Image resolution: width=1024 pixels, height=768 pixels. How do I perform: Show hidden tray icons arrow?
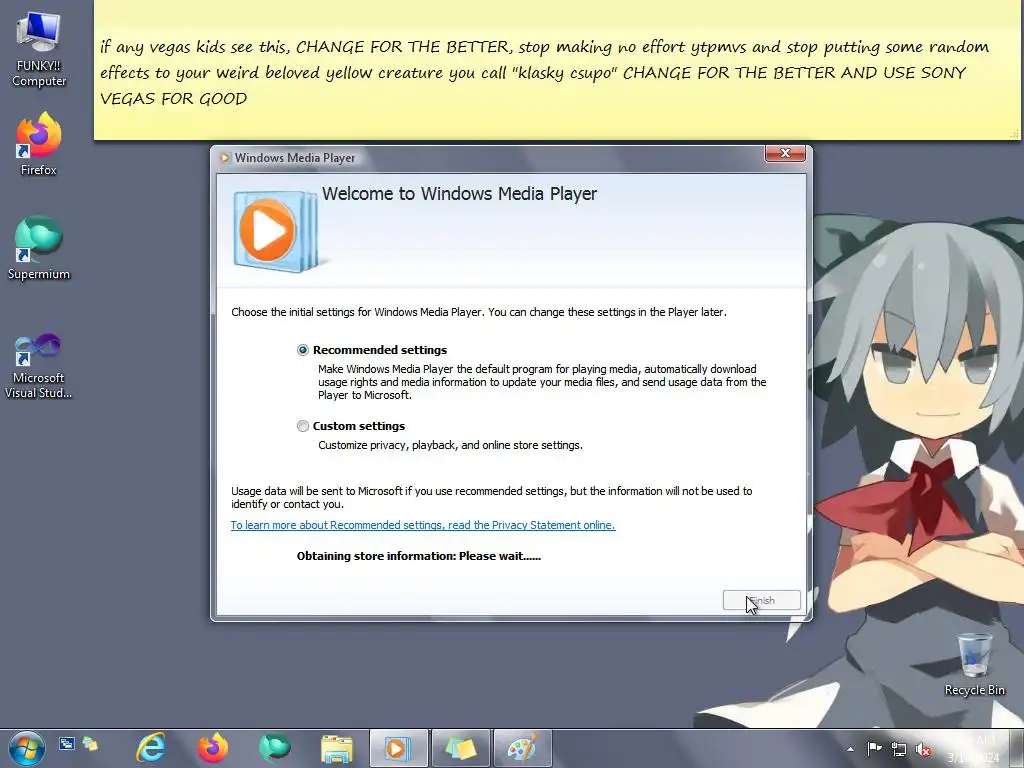tap(850, 749)
